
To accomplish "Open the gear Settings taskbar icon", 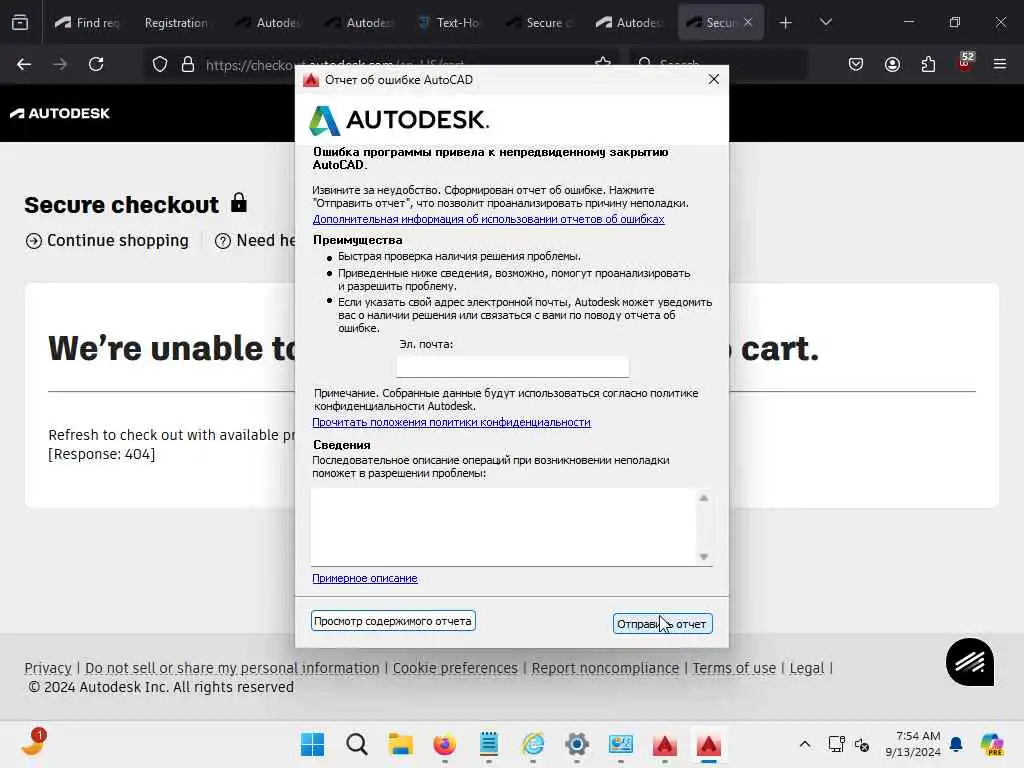I will [577, 744].
